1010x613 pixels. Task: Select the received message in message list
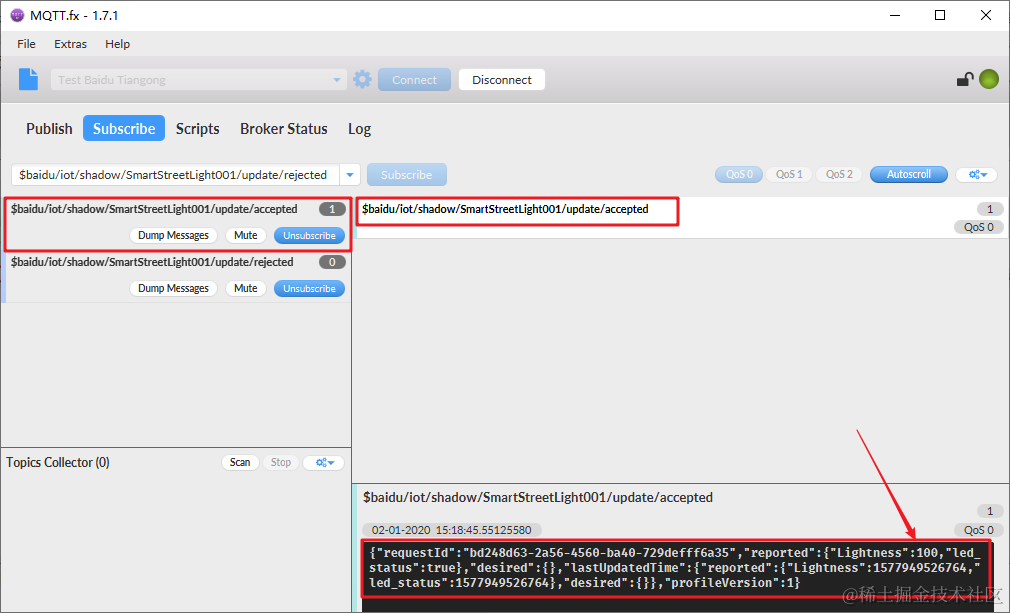coord(681,218)
